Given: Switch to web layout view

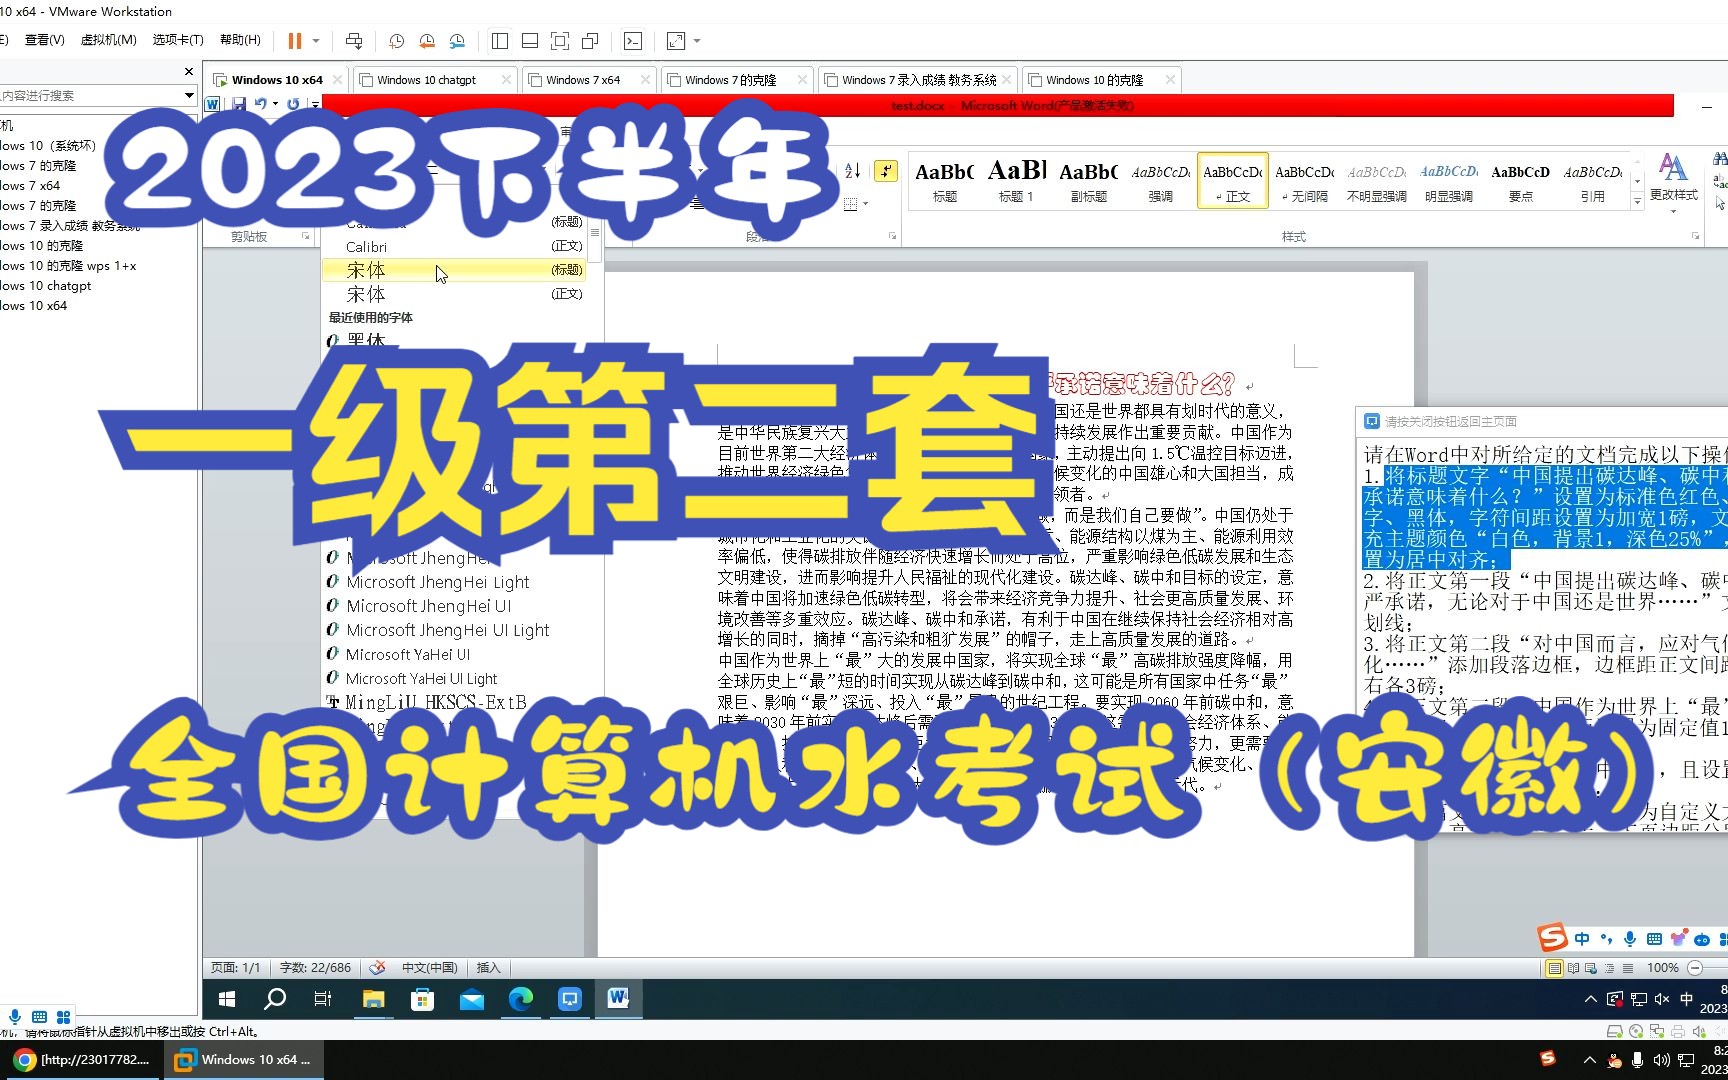Looking at the screenshot, I should coord(1591,968).
